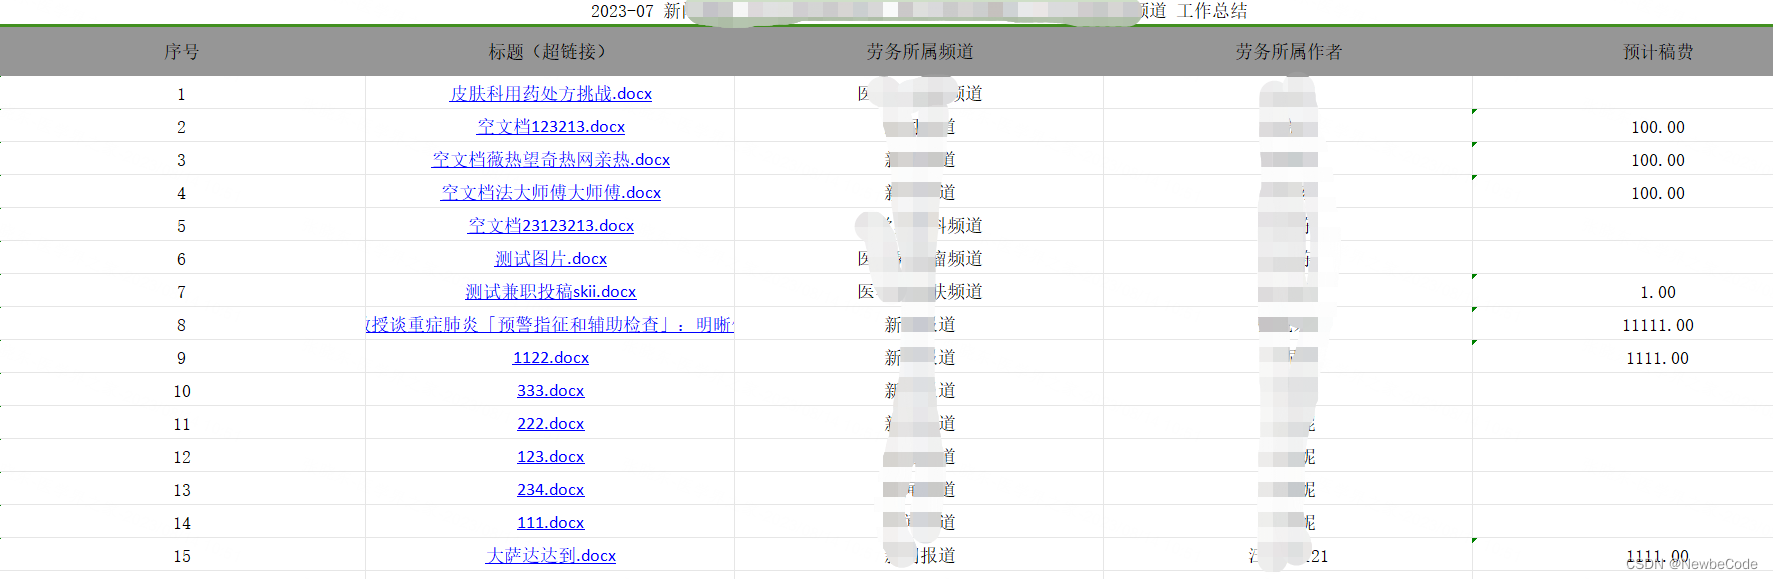Select the 序号 column header
The image size is (1773, 579).
tap(182, 51)
